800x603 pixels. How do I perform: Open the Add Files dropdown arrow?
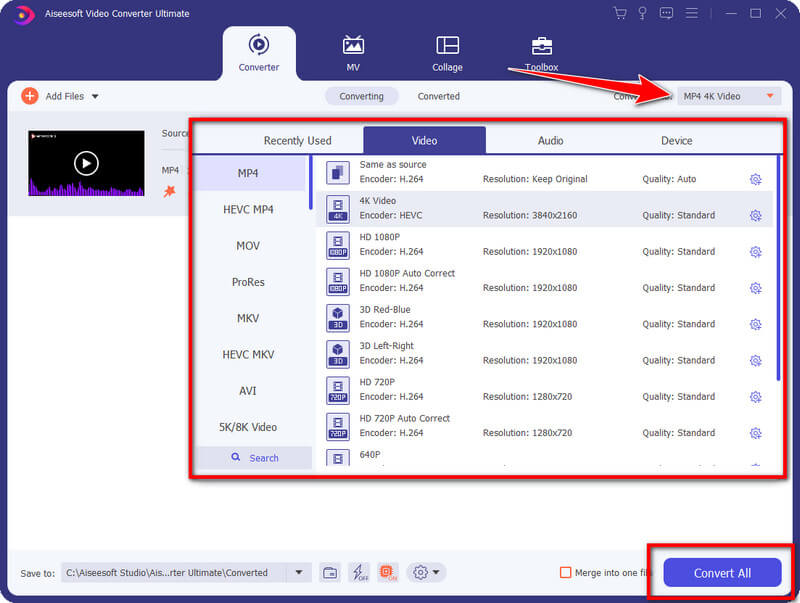point(95,96)
